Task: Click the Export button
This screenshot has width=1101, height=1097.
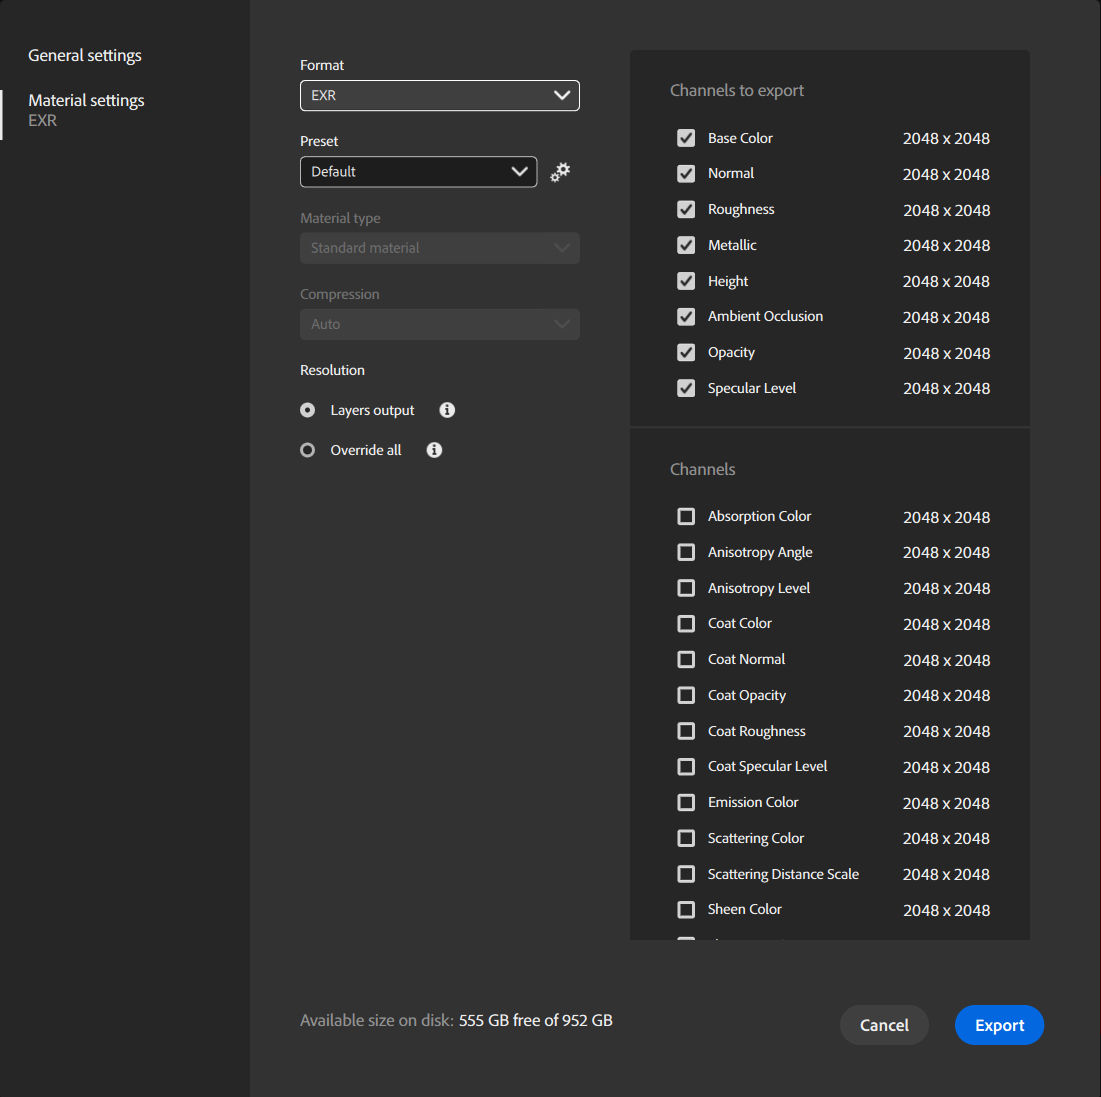Action: 999,1025
